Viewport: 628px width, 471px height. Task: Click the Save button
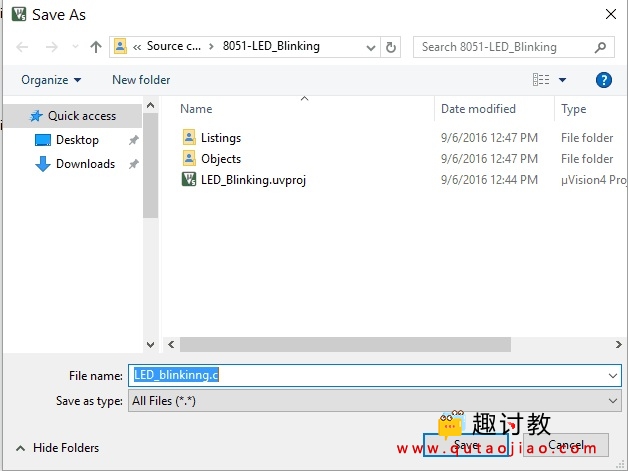tap(466, 445)
